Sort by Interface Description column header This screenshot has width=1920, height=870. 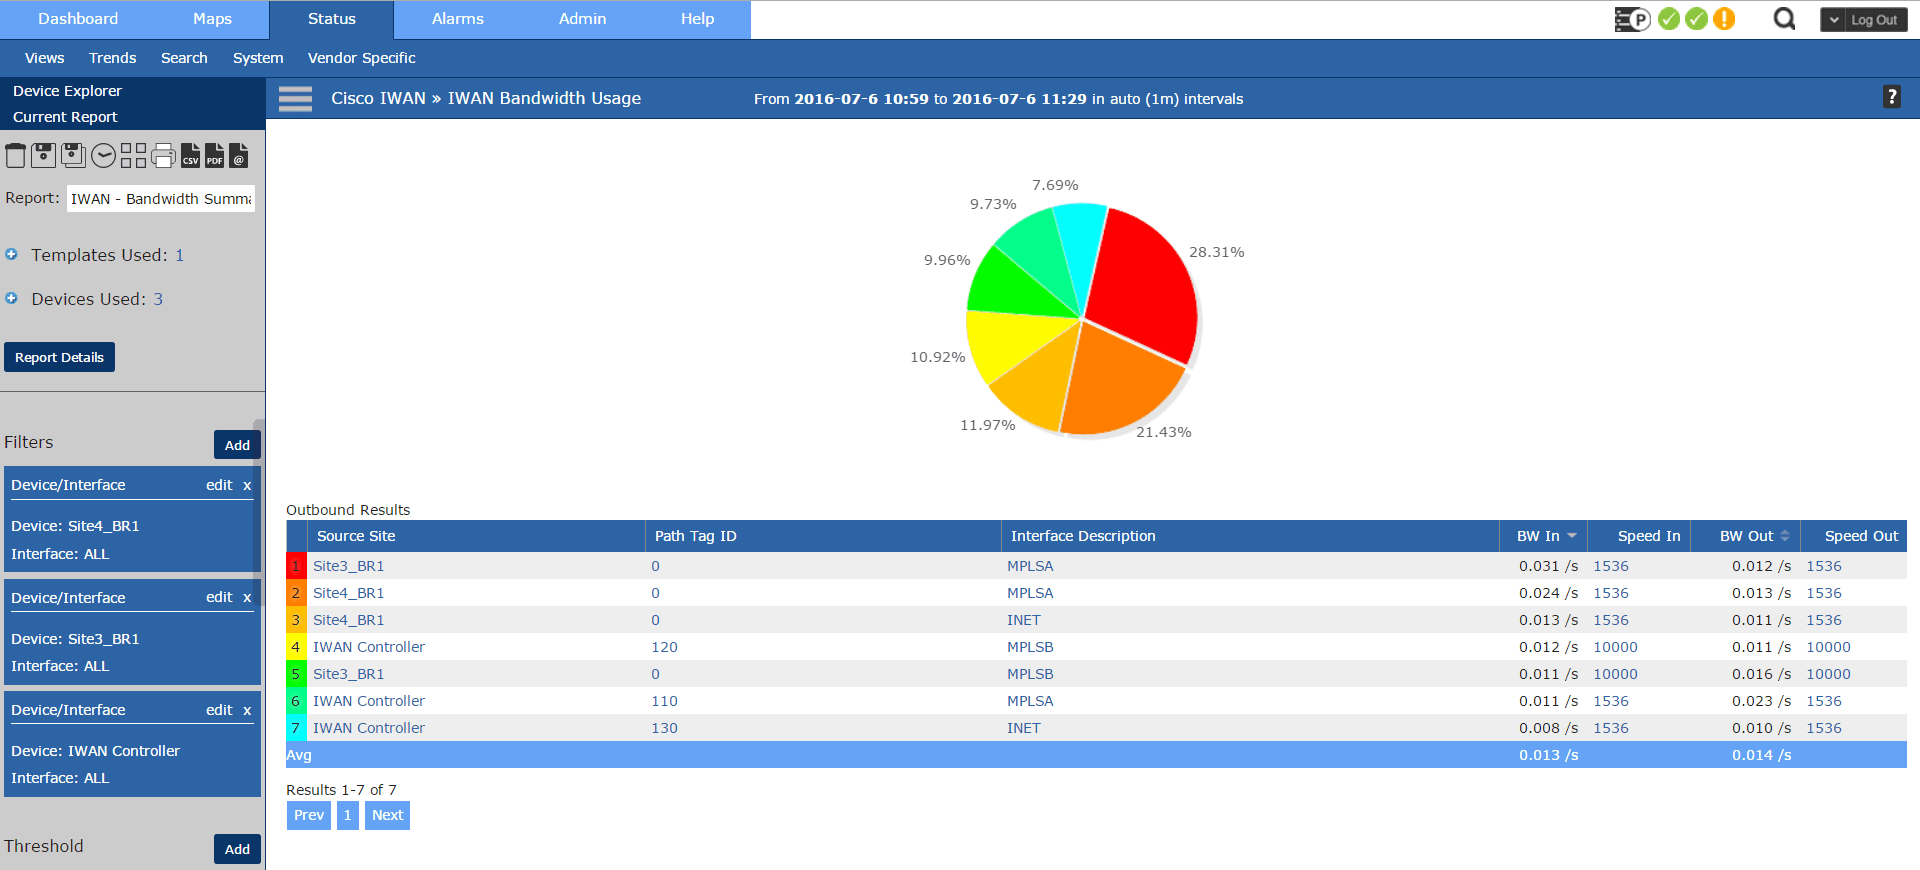coord(1250,536)
